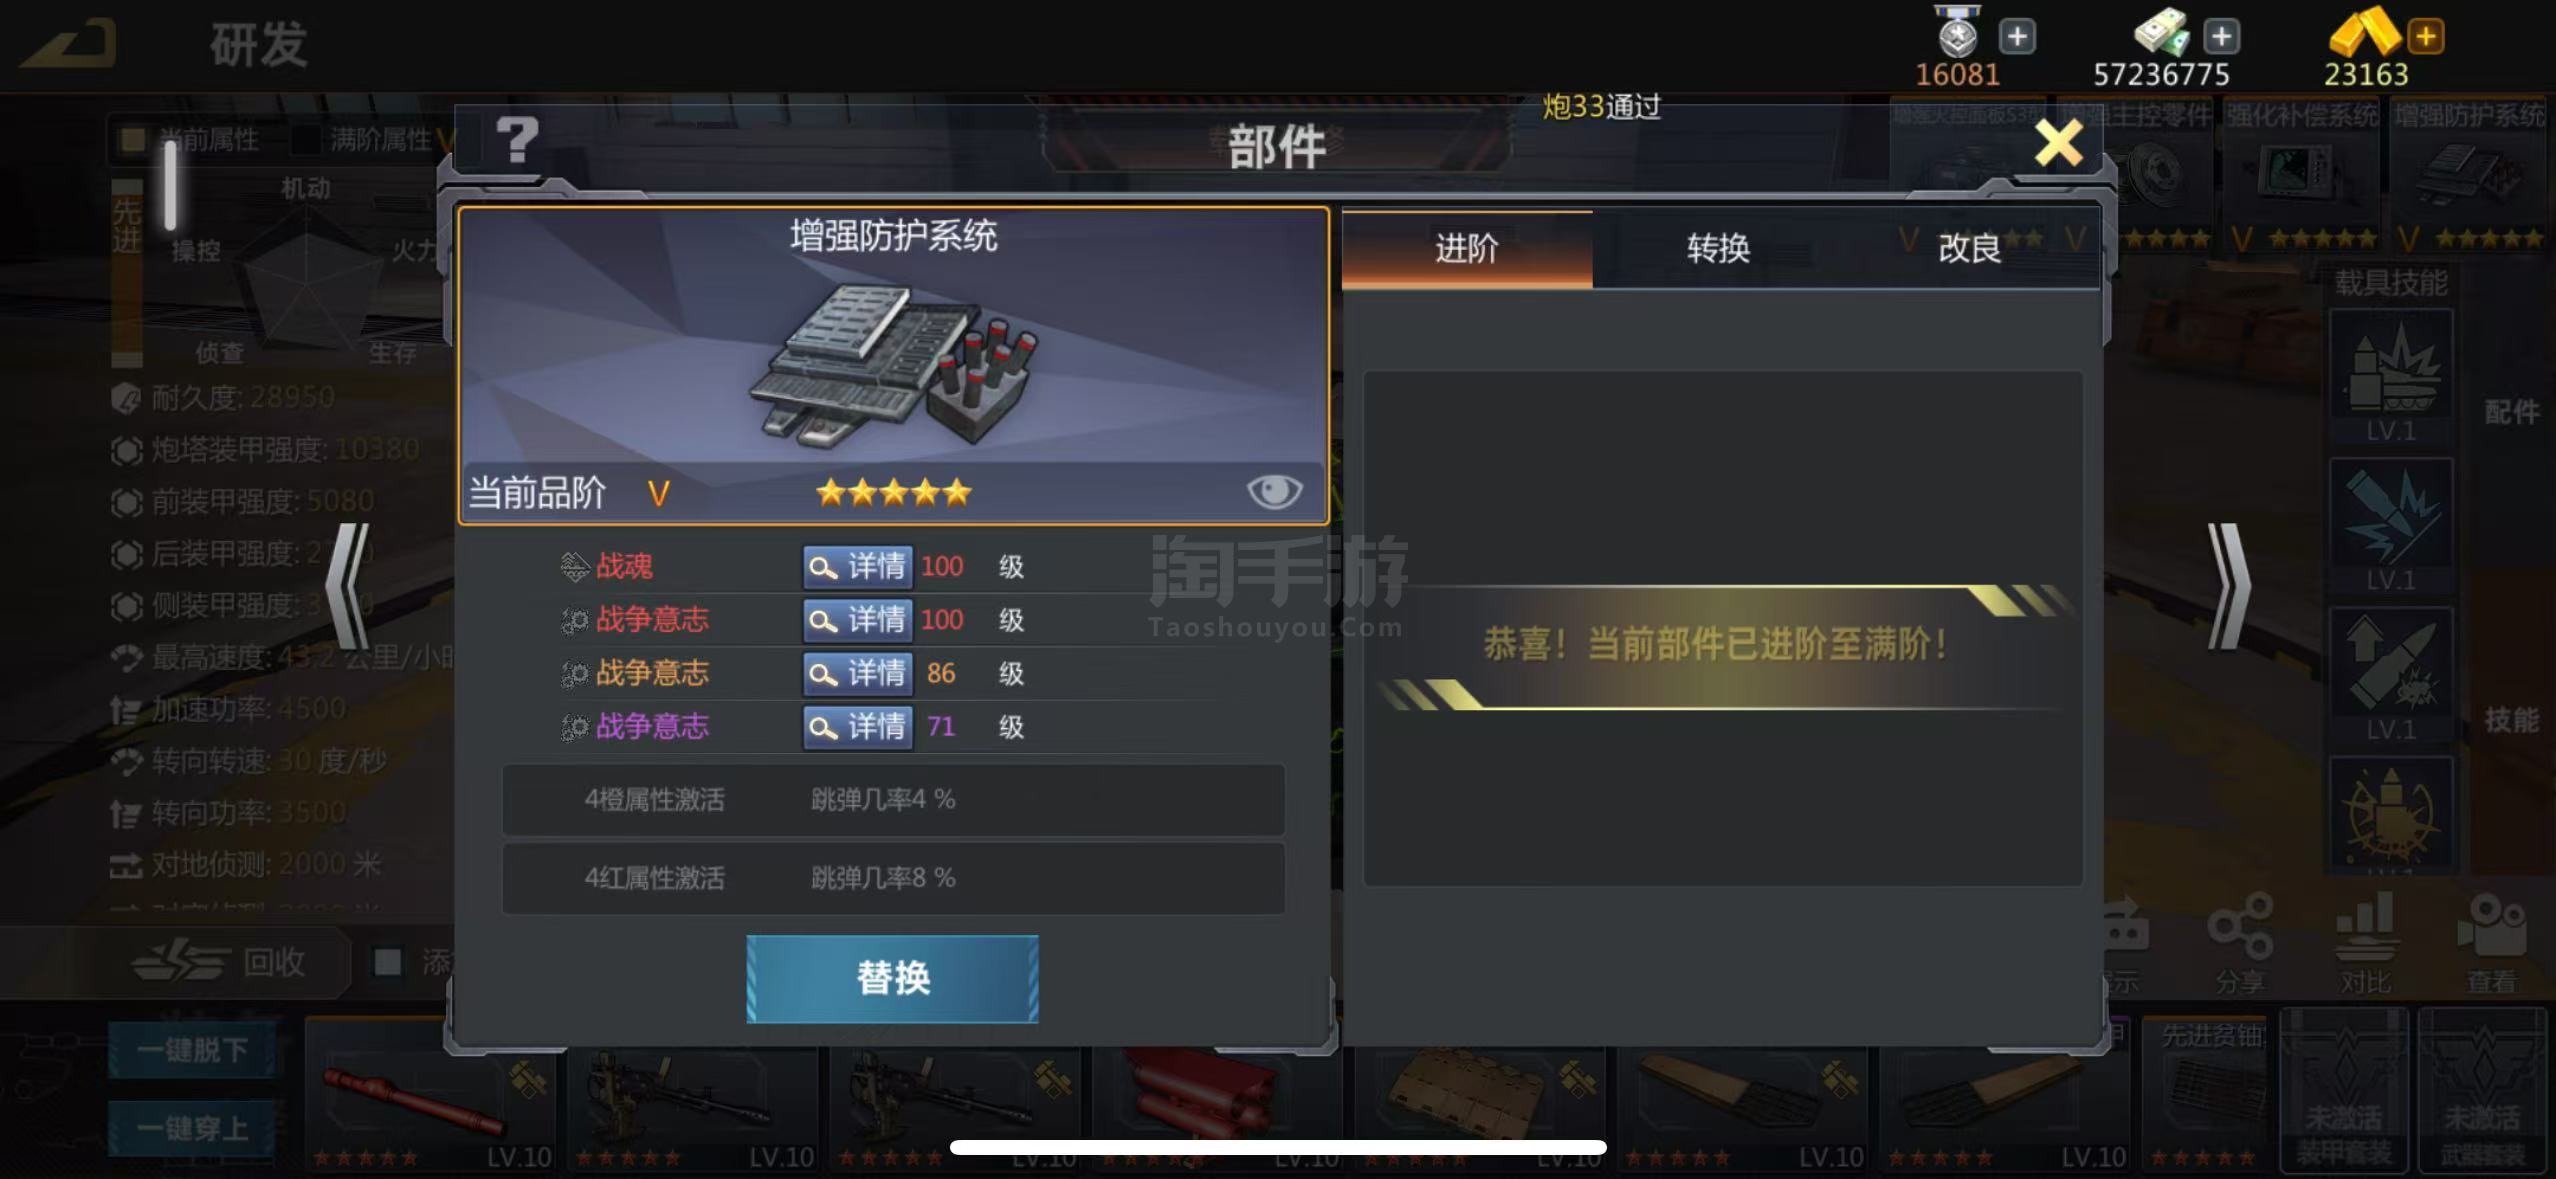Open the question mark help icon
Image resolution: width=2556 pixels, height=1179 pixels.
(x=517, y=140)
